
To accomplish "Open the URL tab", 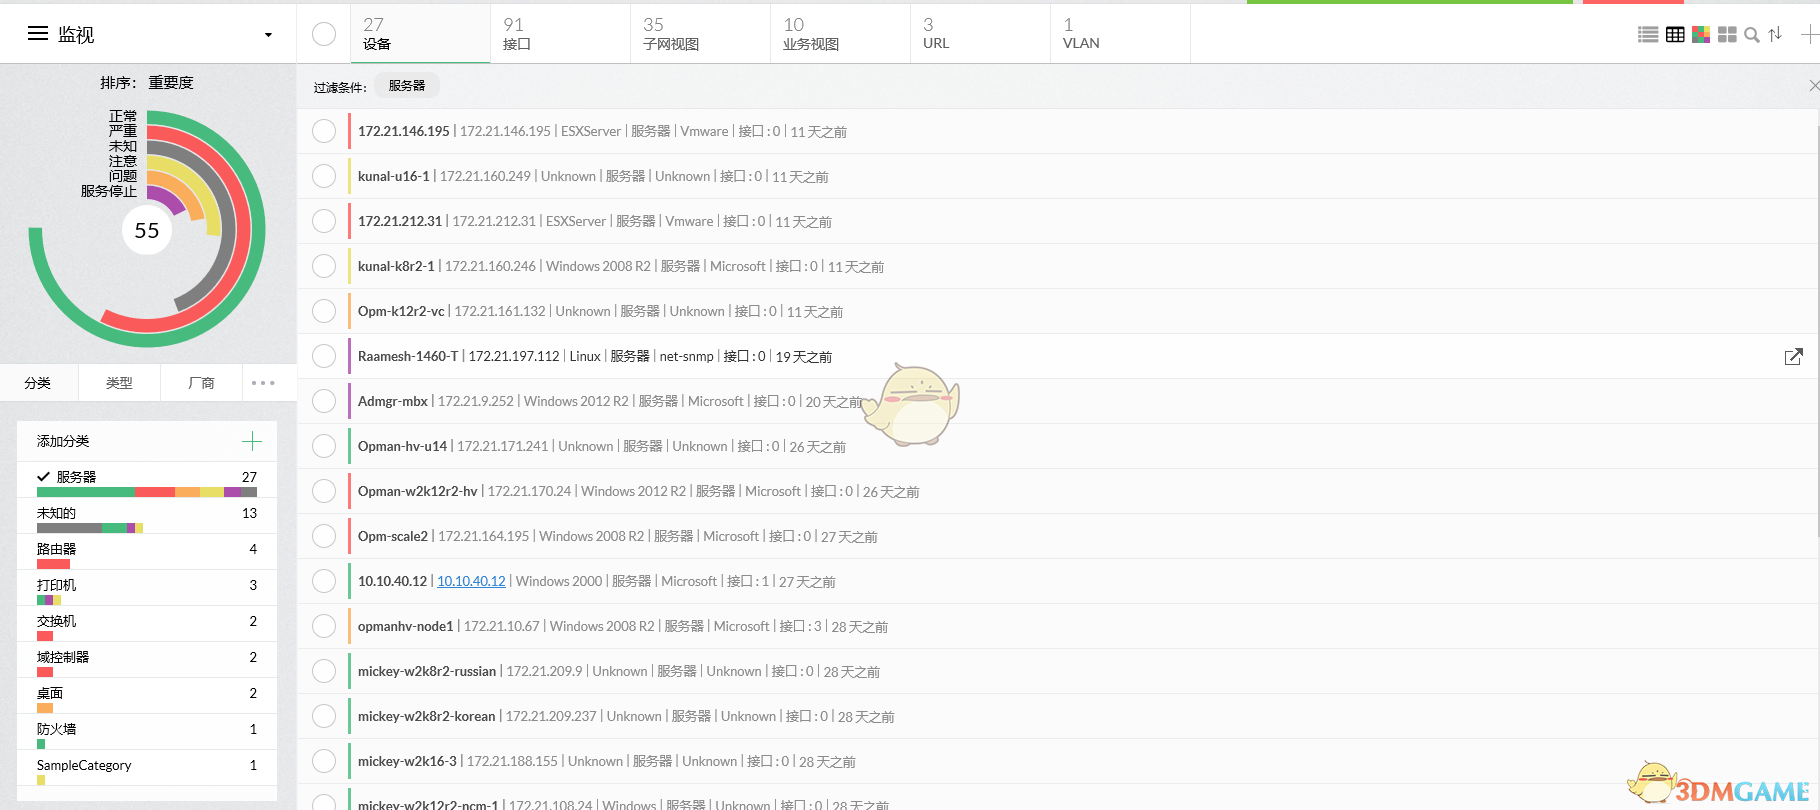I will pyautogui.click(x=980, y=34).
